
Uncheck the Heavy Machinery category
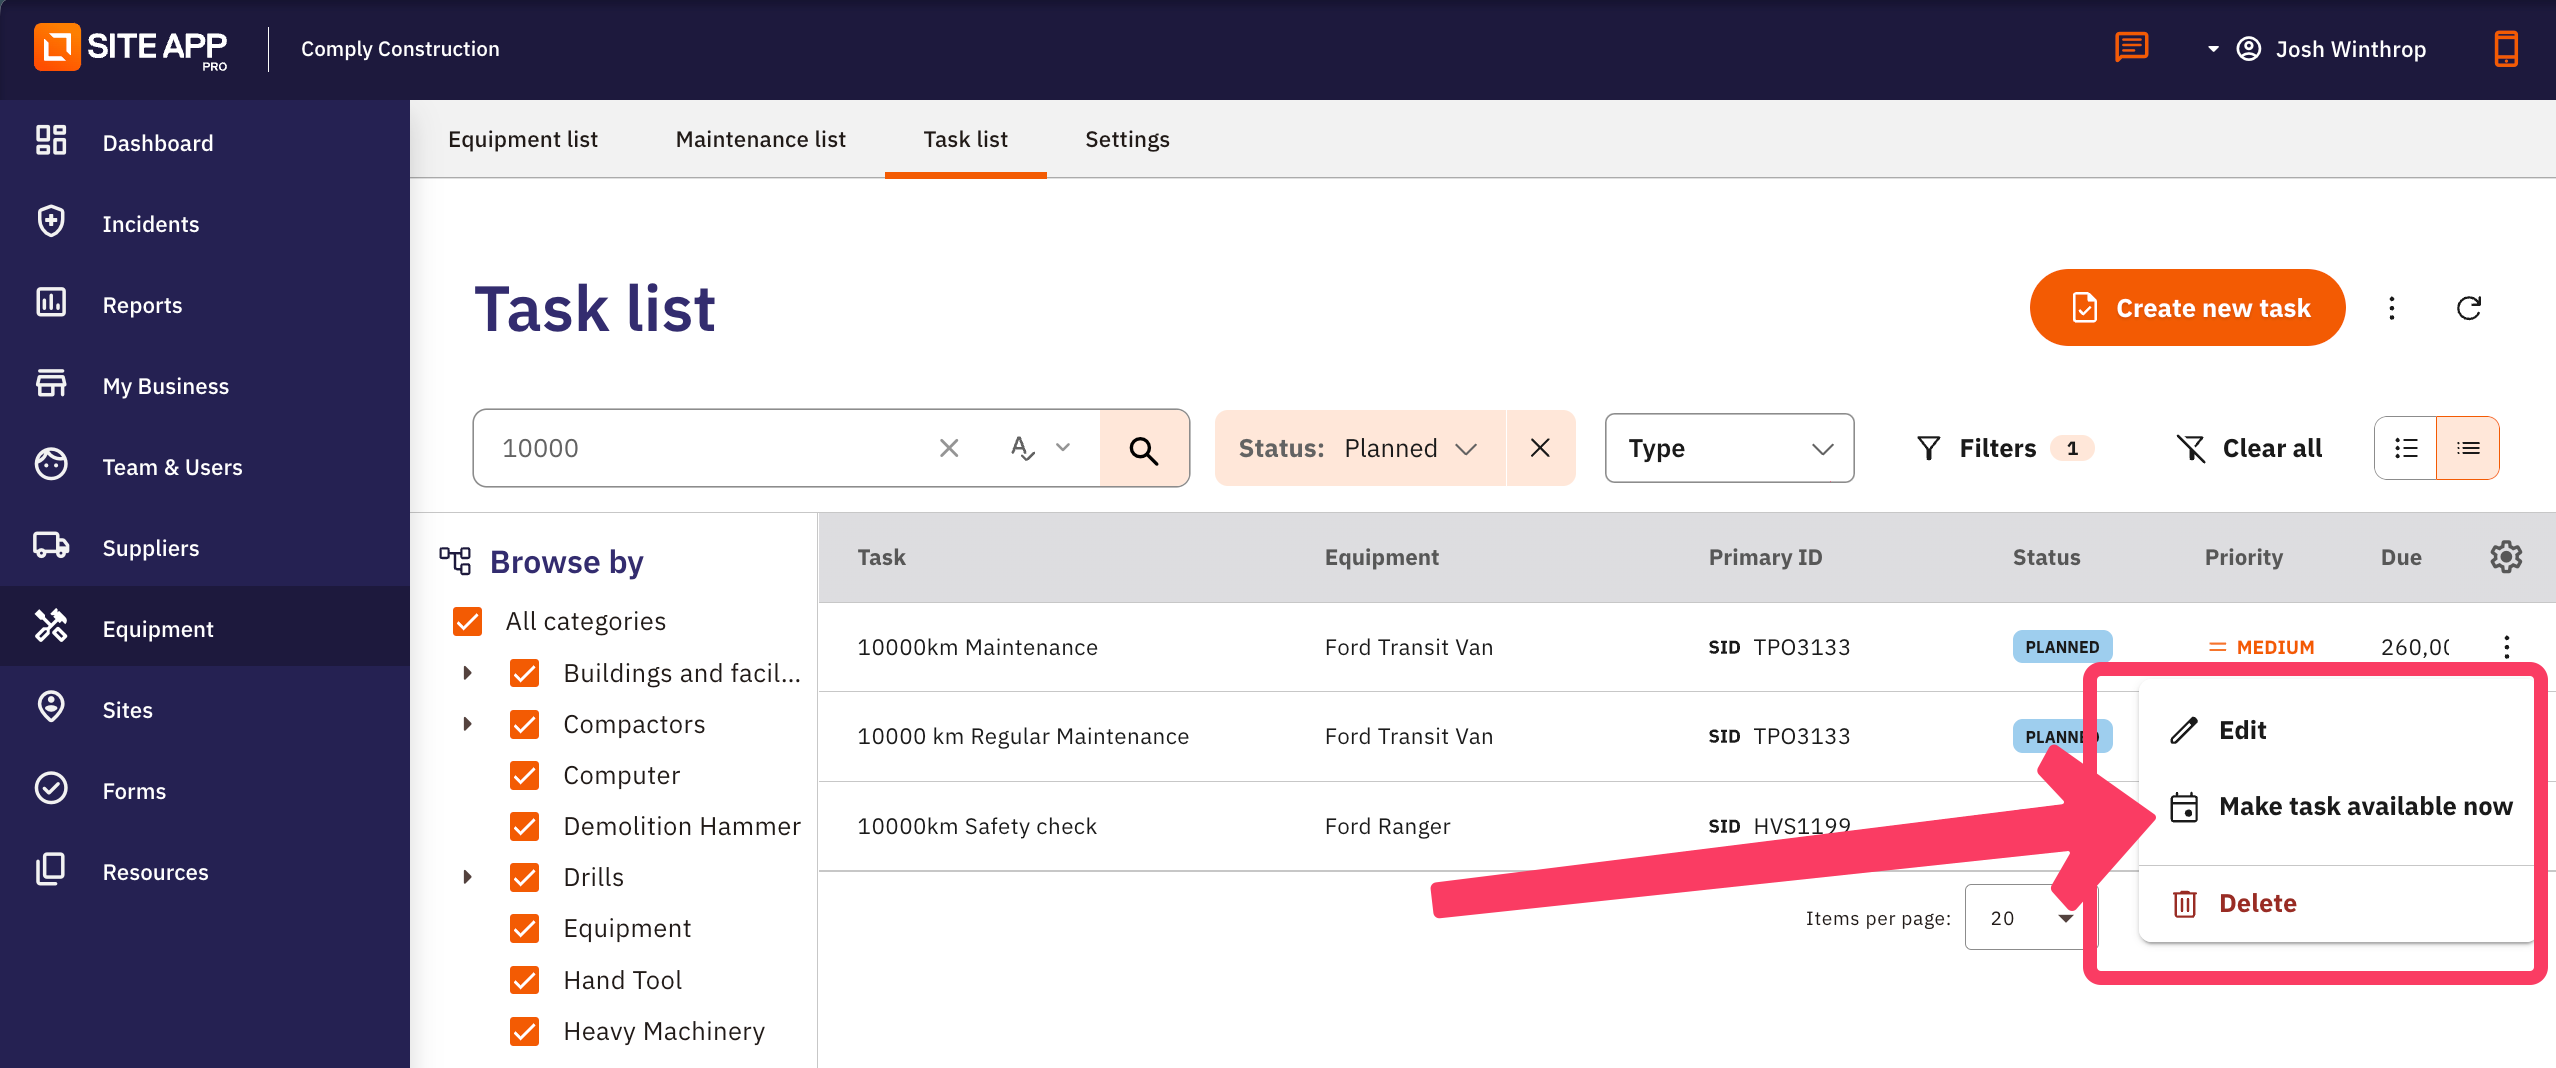pos(524,1031)
